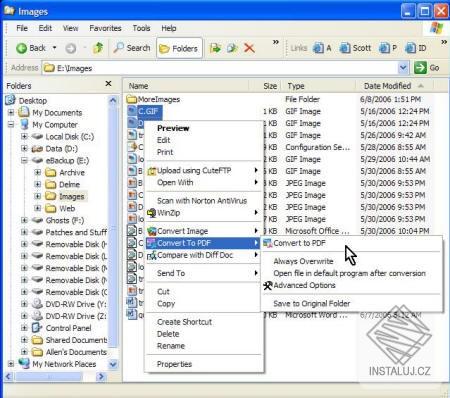Open the Favorites menu
The height and width of the screenshot is (398, 450).
coord(105,28)
